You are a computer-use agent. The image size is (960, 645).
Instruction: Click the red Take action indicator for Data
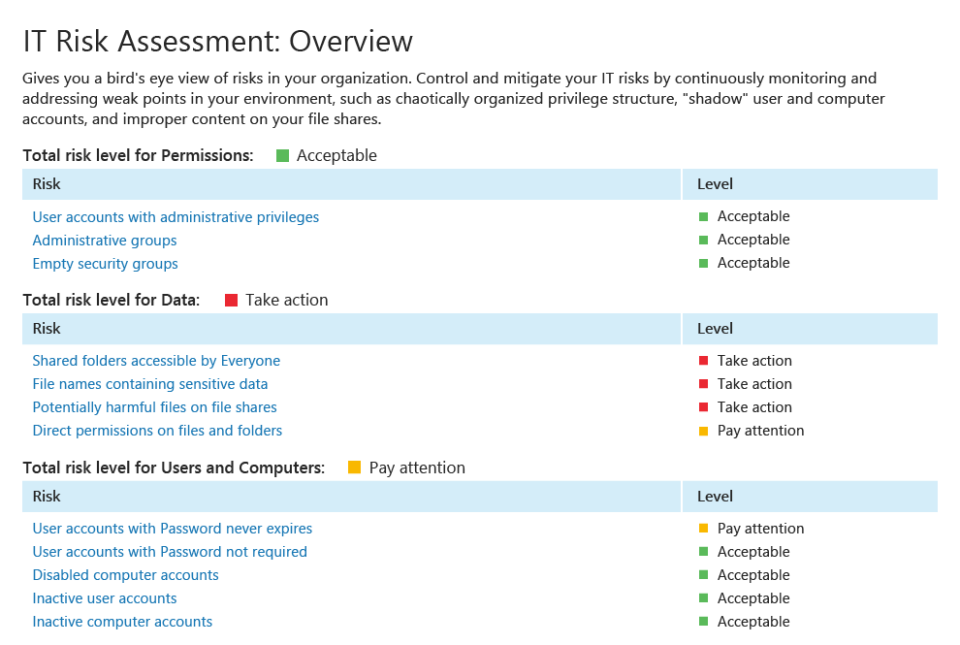pyautogui.click(x=231, y=299)
